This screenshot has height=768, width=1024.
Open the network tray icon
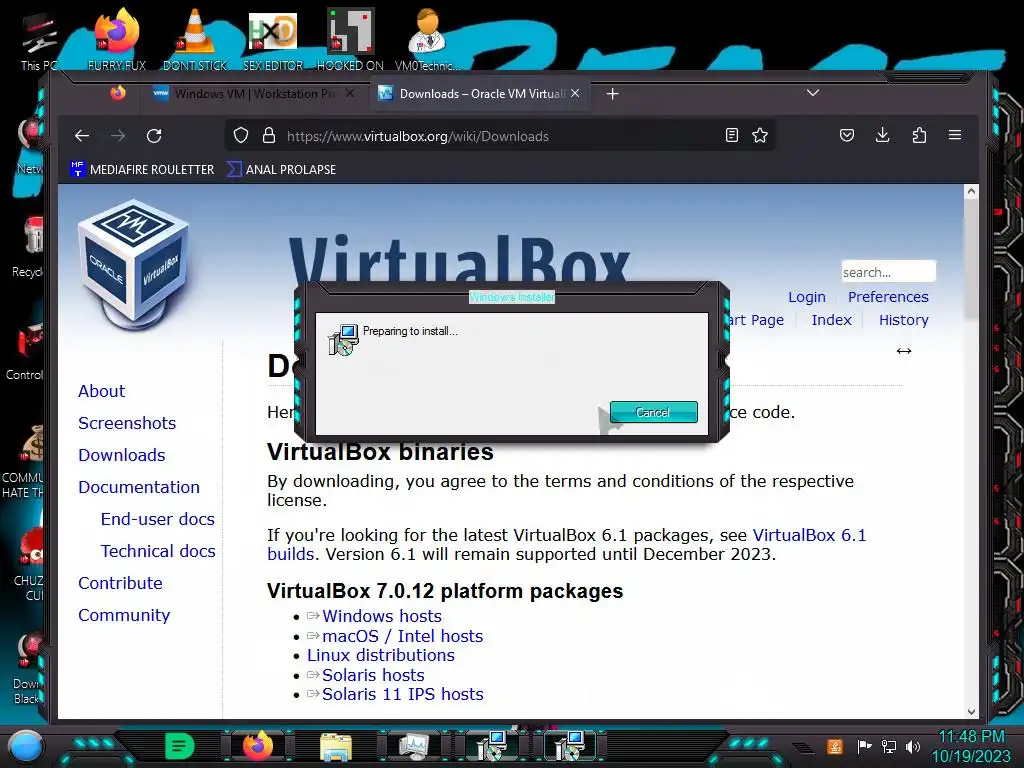[888, 746]
